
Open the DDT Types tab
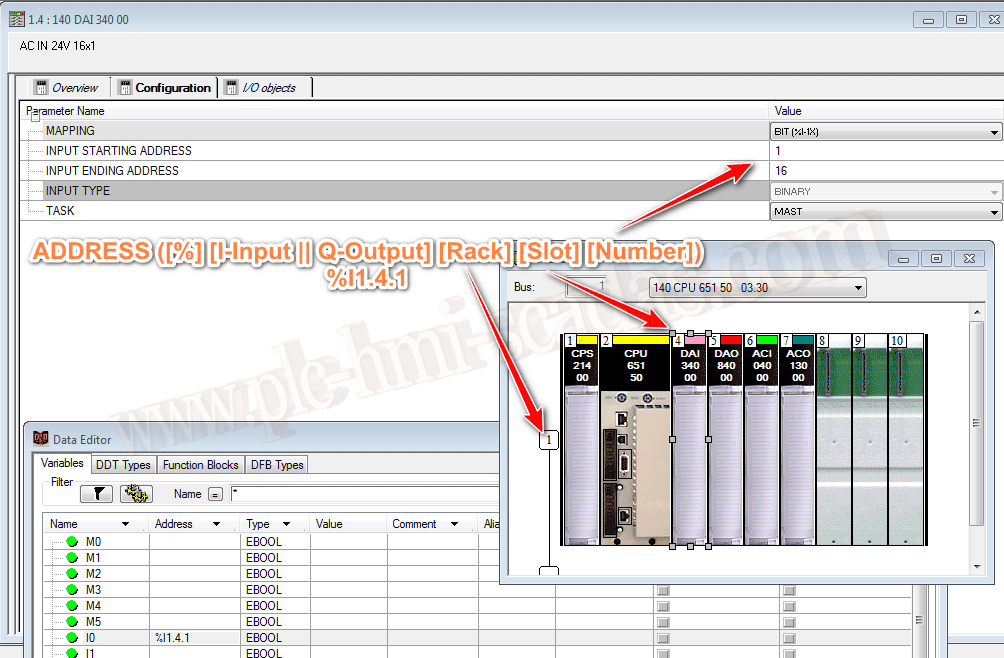point(122,464)
